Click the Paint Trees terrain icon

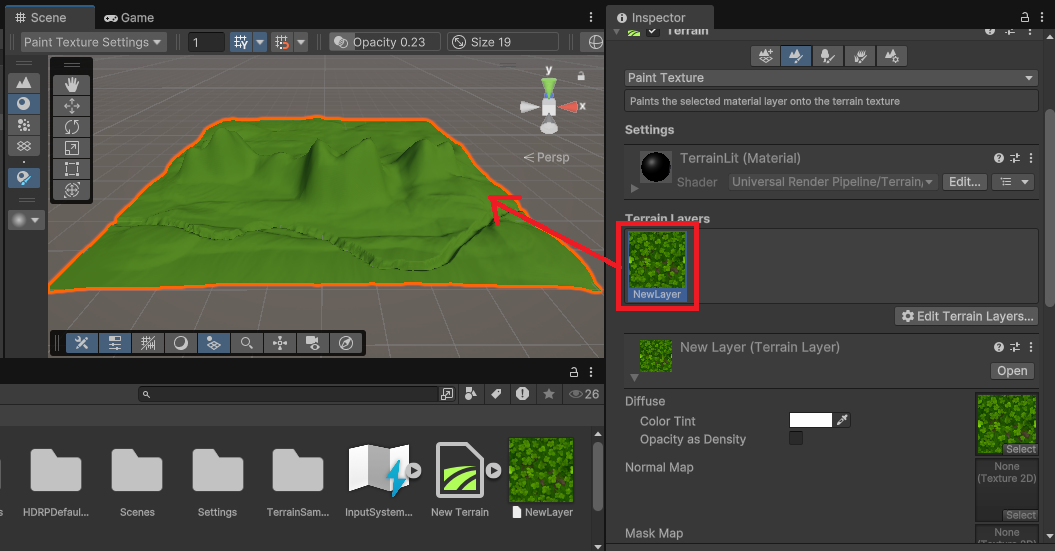826,57
